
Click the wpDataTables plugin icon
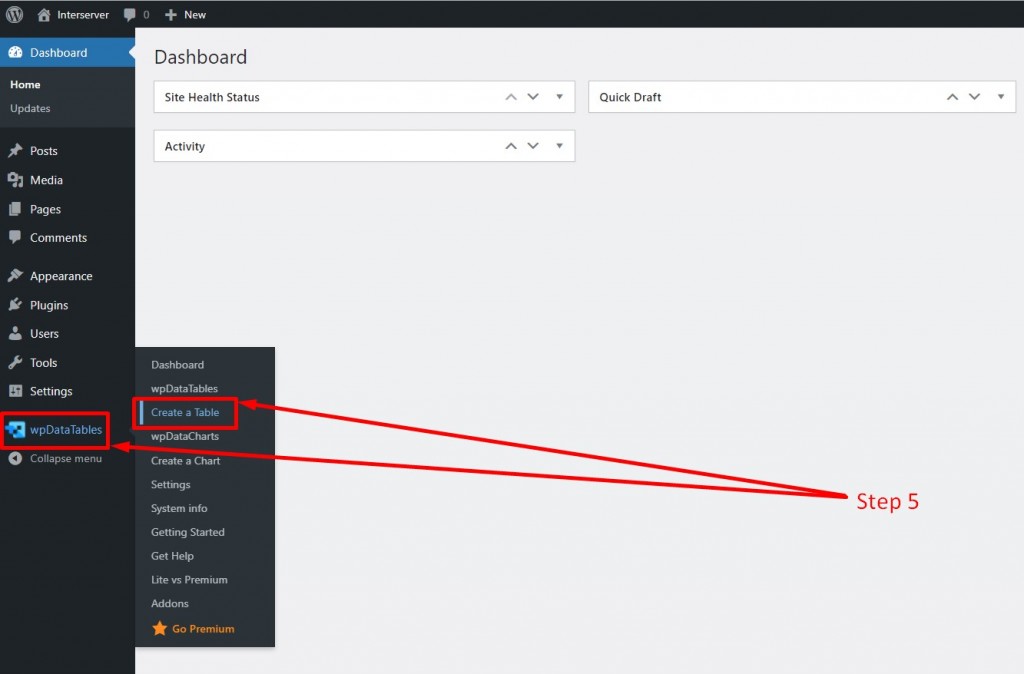click(x=15, y=430)
